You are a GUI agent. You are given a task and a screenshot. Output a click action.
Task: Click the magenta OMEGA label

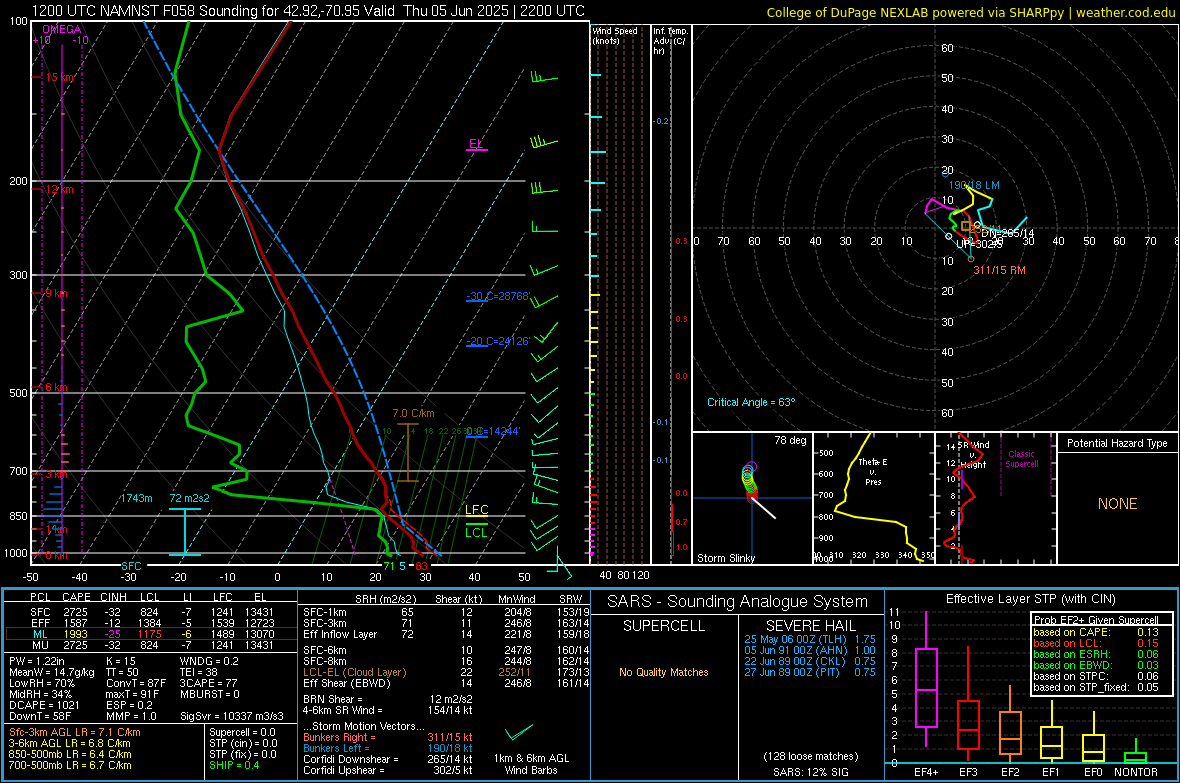62,29
